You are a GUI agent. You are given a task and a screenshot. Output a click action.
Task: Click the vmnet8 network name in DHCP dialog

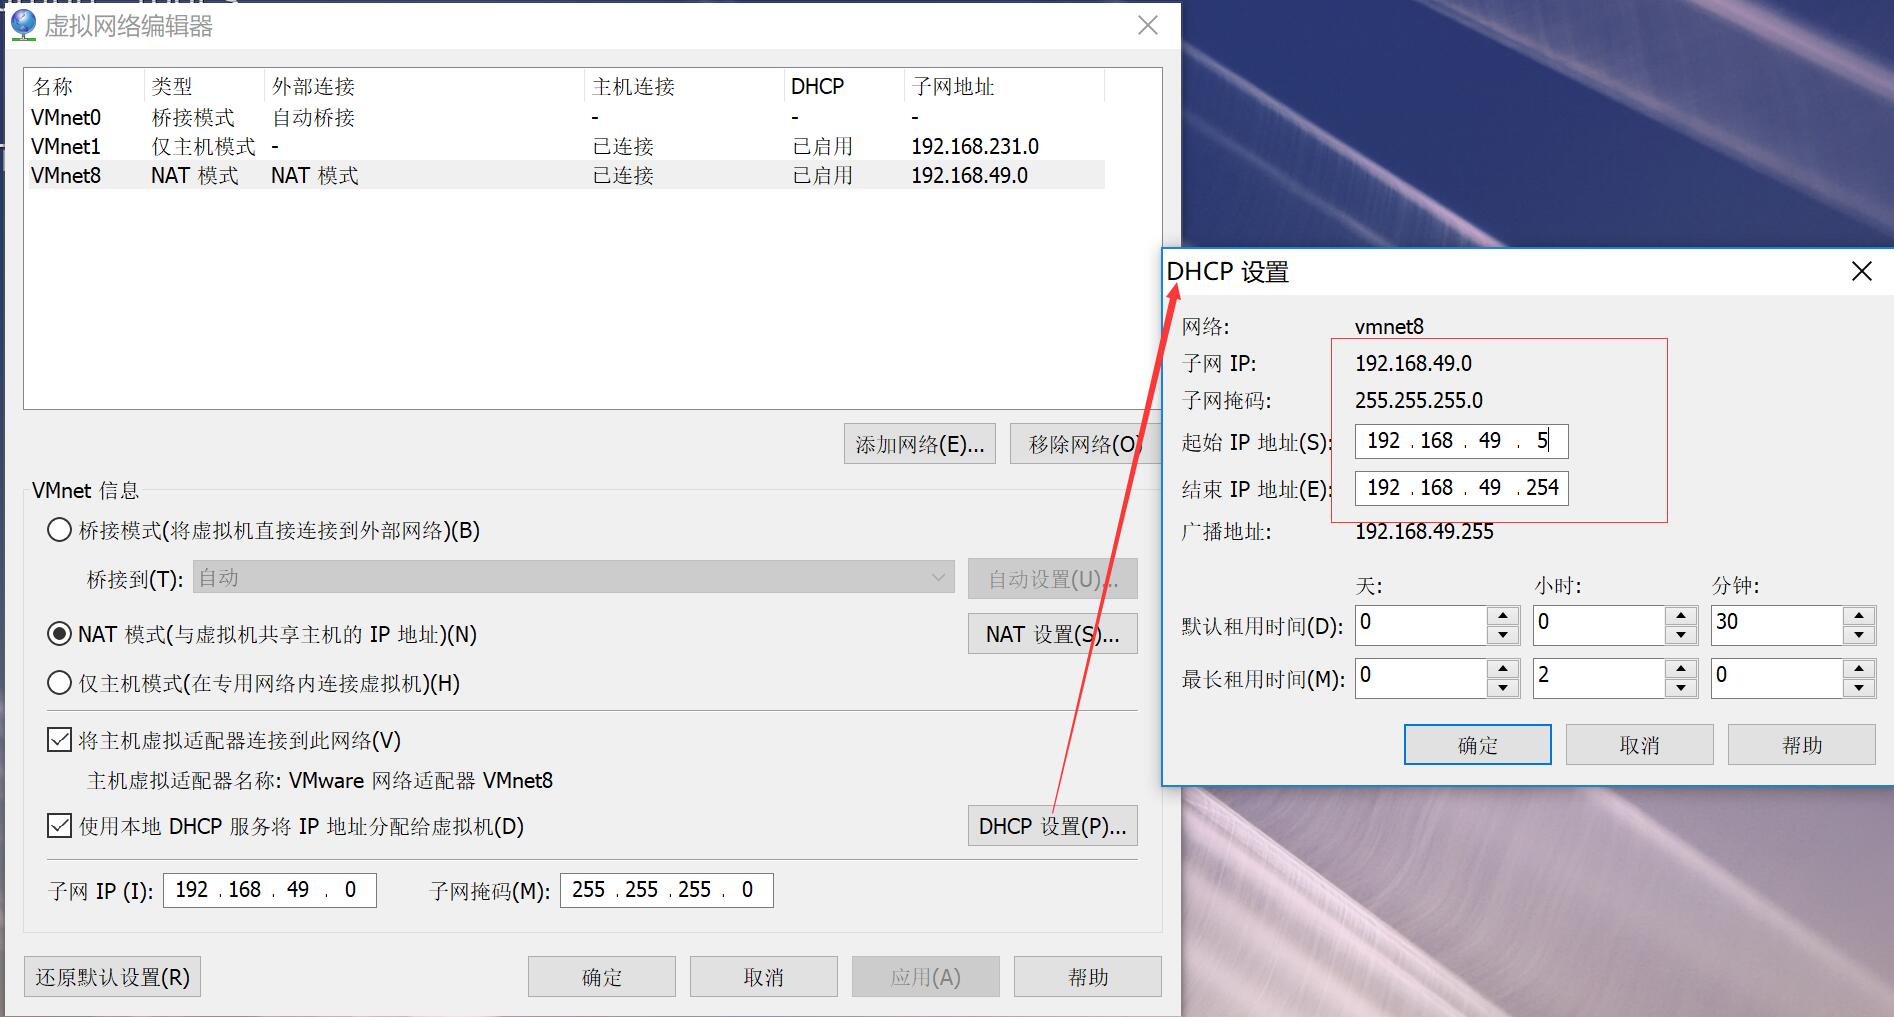coord(1389,326)
